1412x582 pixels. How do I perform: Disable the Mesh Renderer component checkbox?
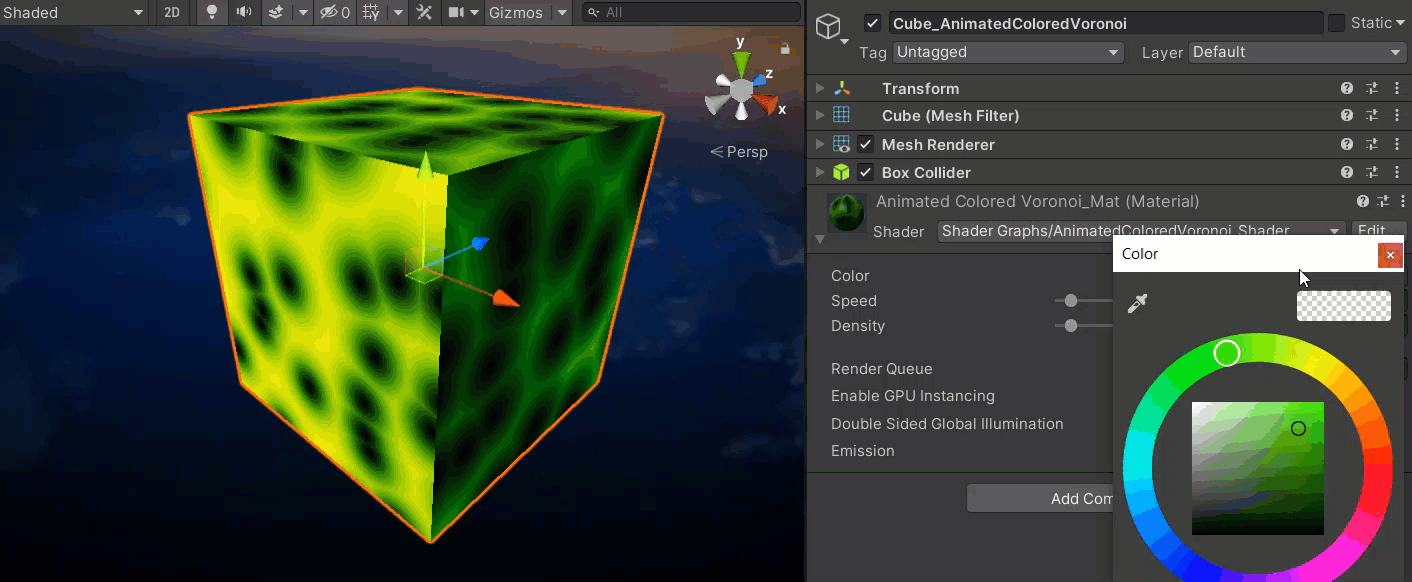865,144
